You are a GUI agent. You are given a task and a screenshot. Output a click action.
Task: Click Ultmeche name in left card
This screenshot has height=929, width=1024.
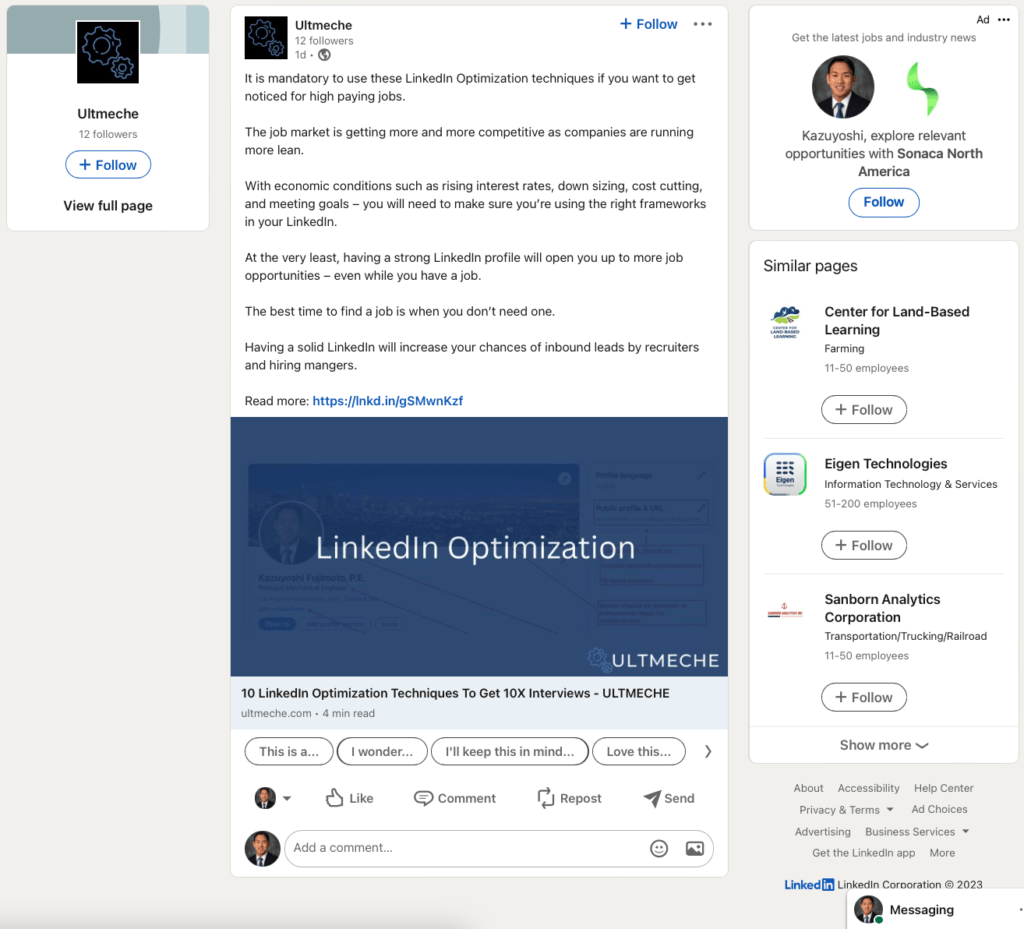point(108,114)
